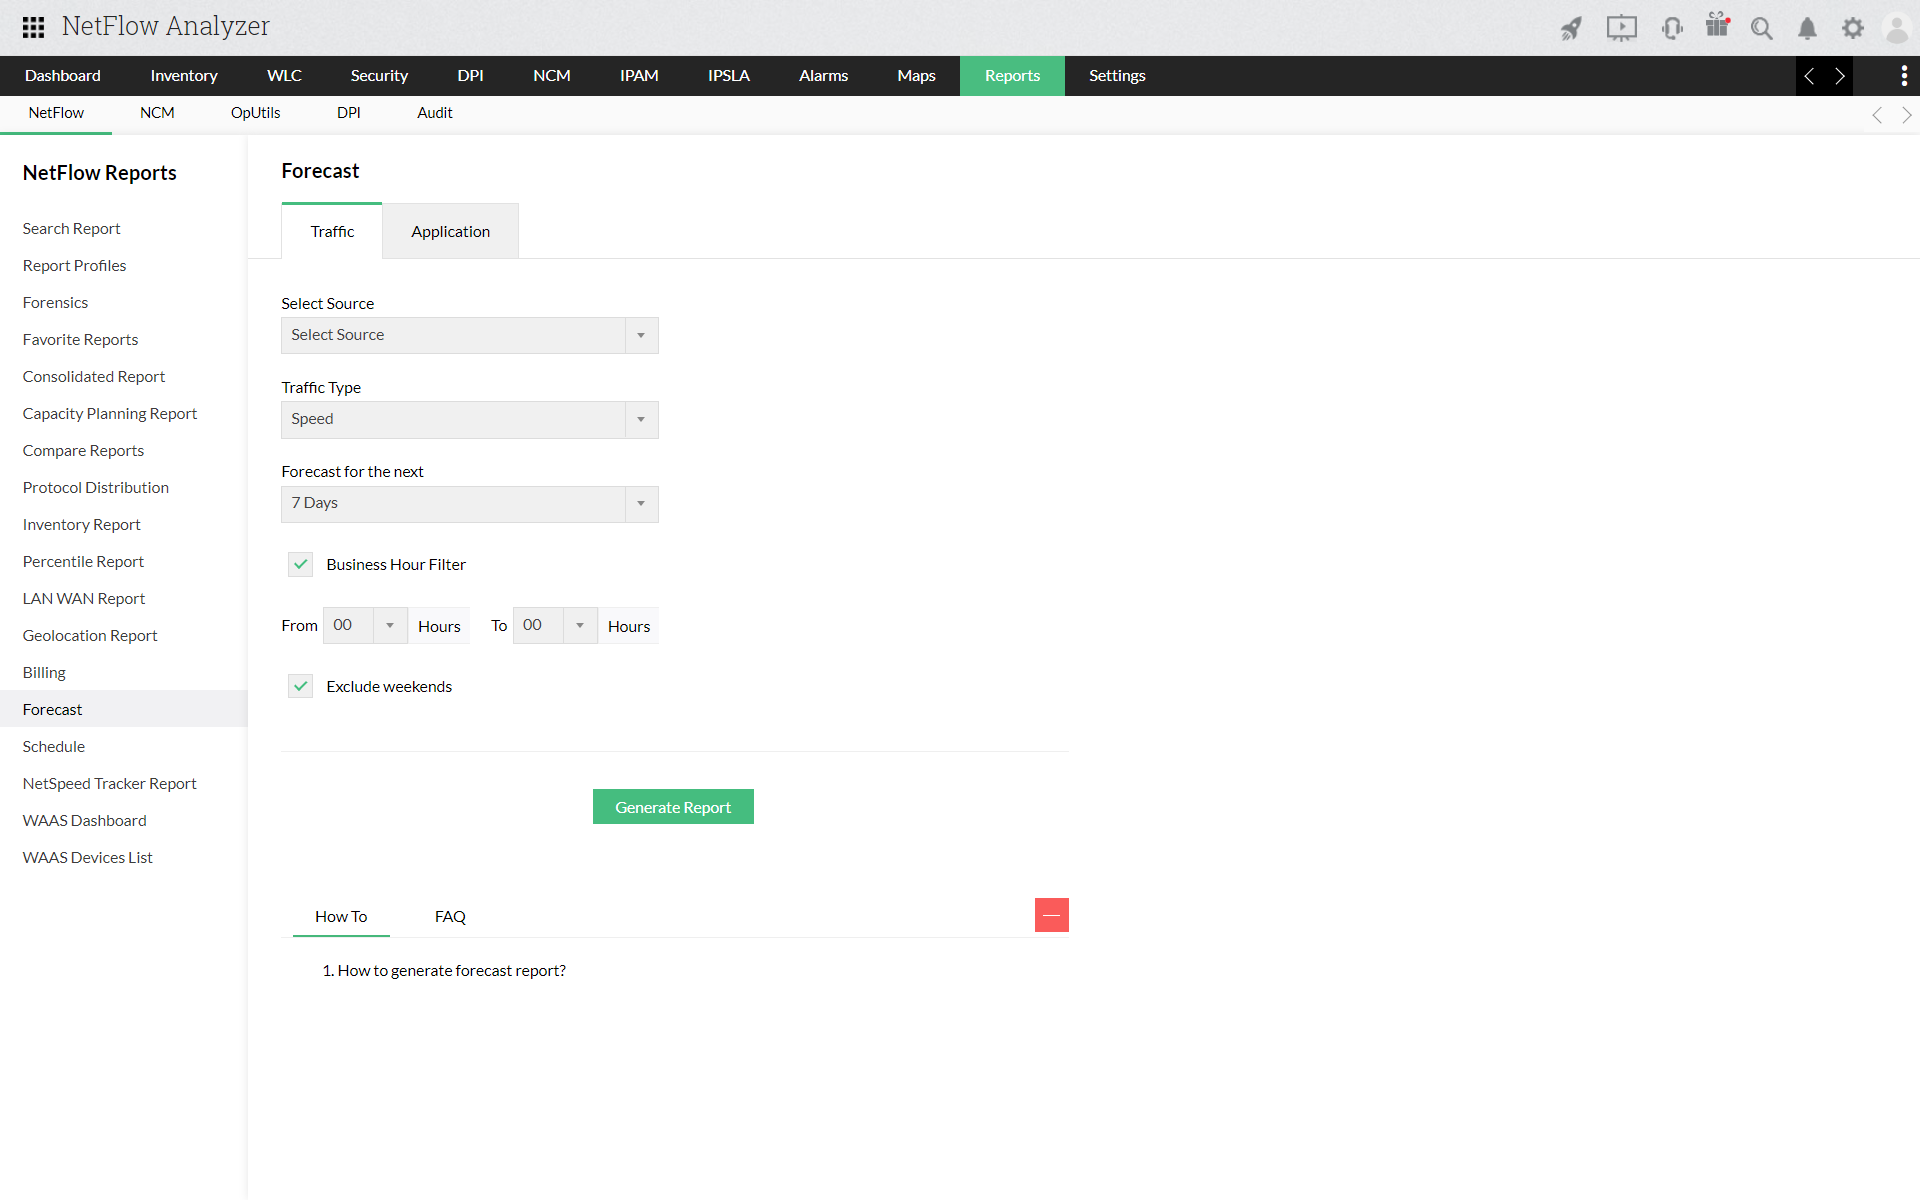1920x1200 pixels.
Task: Open the Select Source dropdown
Action: point(469,335)
